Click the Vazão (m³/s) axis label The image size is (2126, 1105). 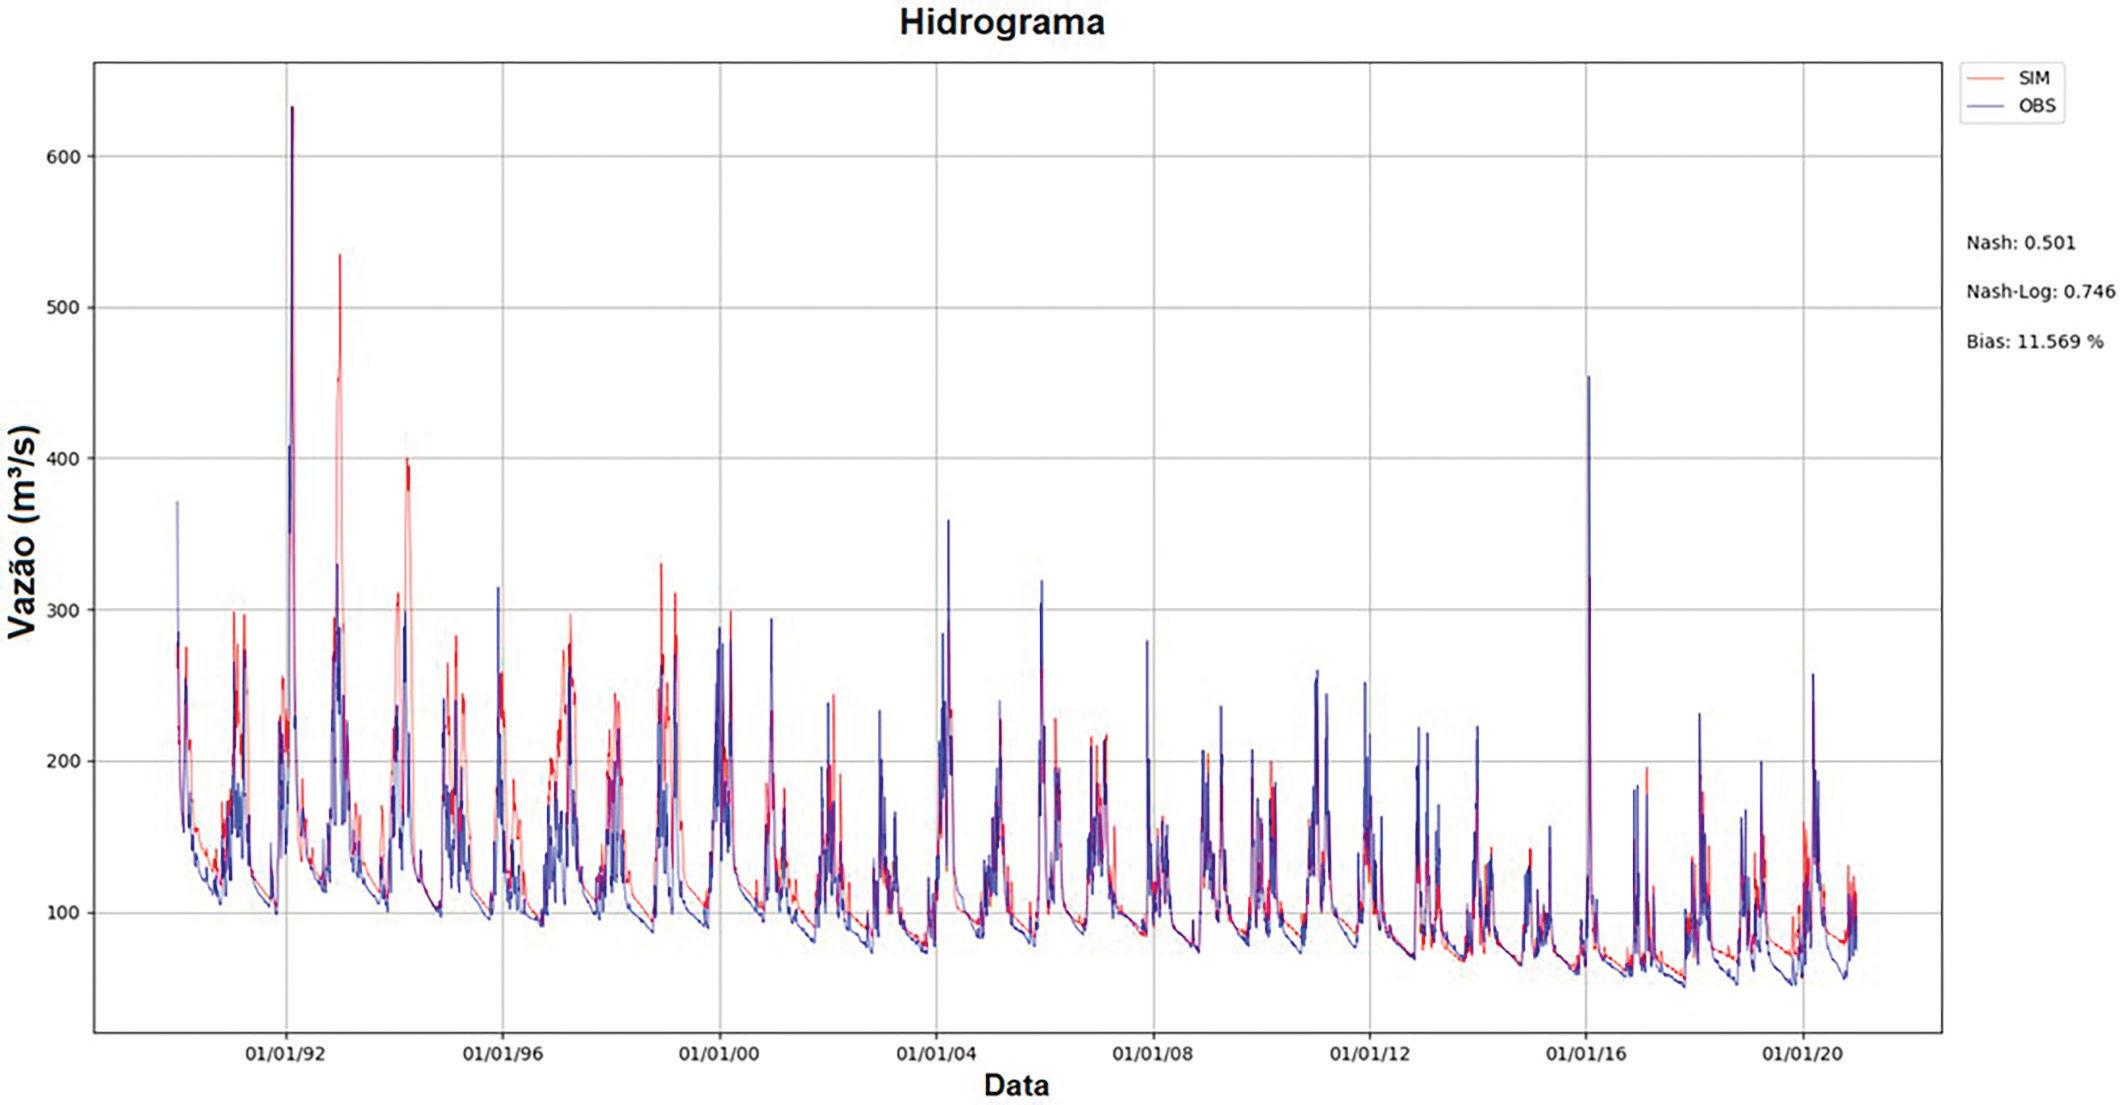[22, 531]
